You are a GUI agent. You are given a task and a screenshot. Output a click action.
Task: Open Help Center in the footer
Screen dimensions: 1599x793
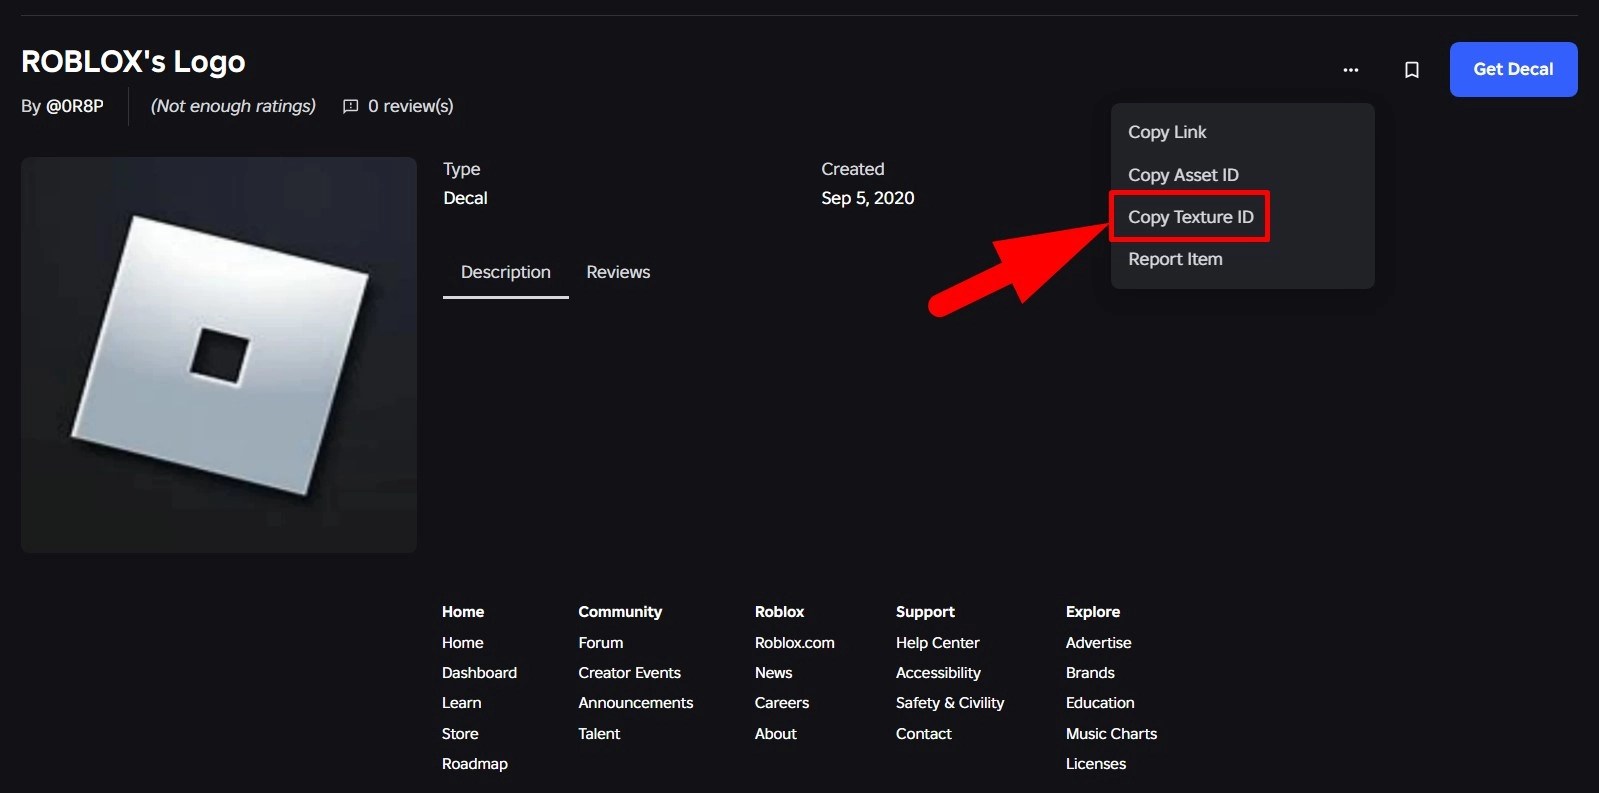937,643
